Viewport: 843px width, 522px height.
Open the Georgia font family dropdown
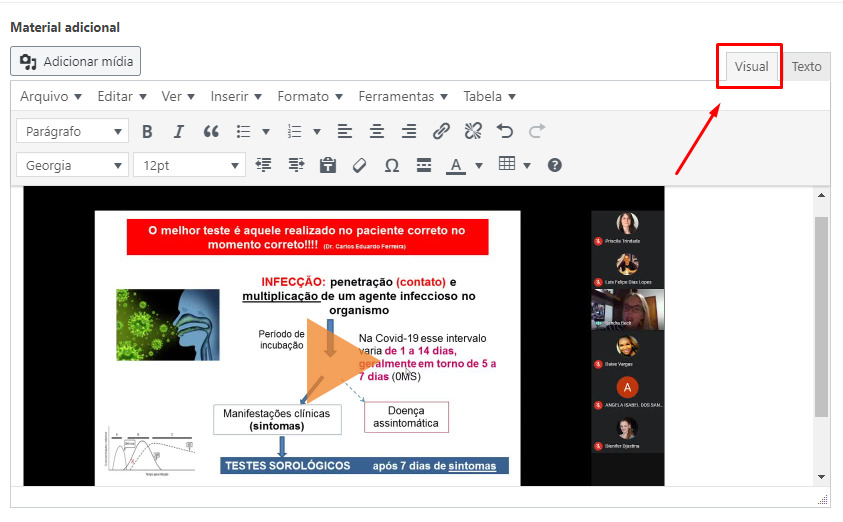pos(73,165)
